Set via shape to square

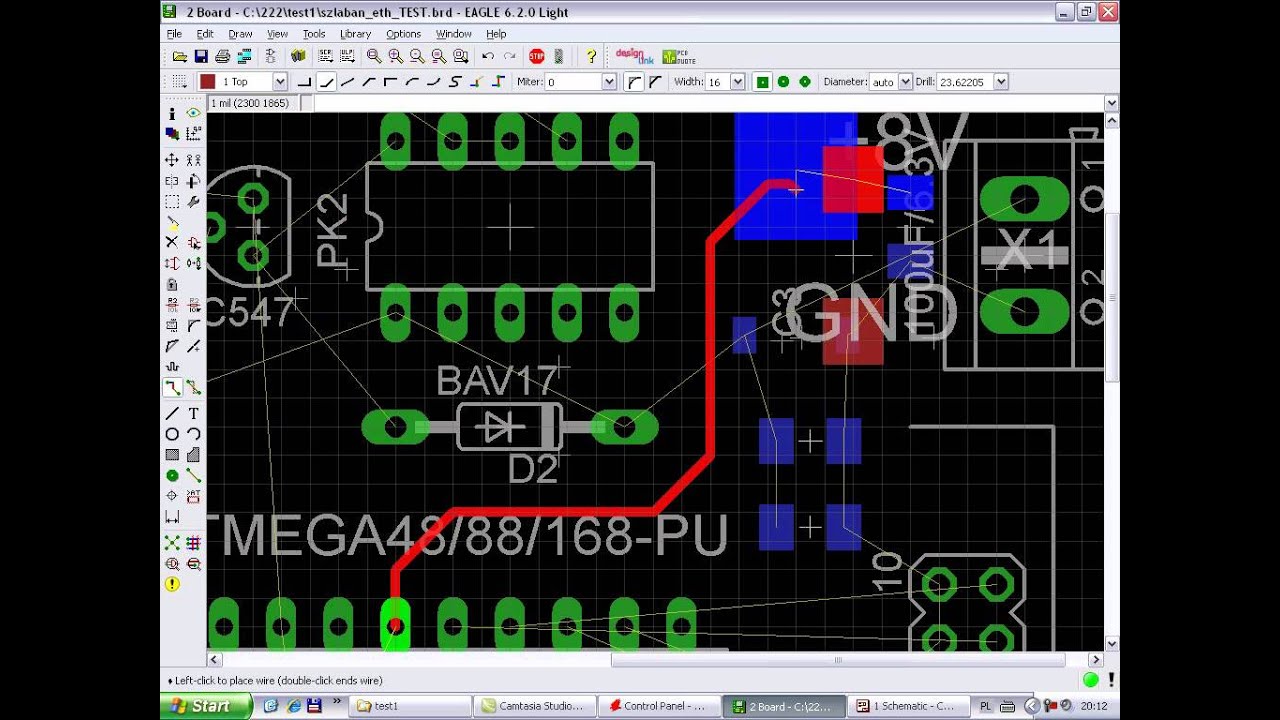[763, 82]
